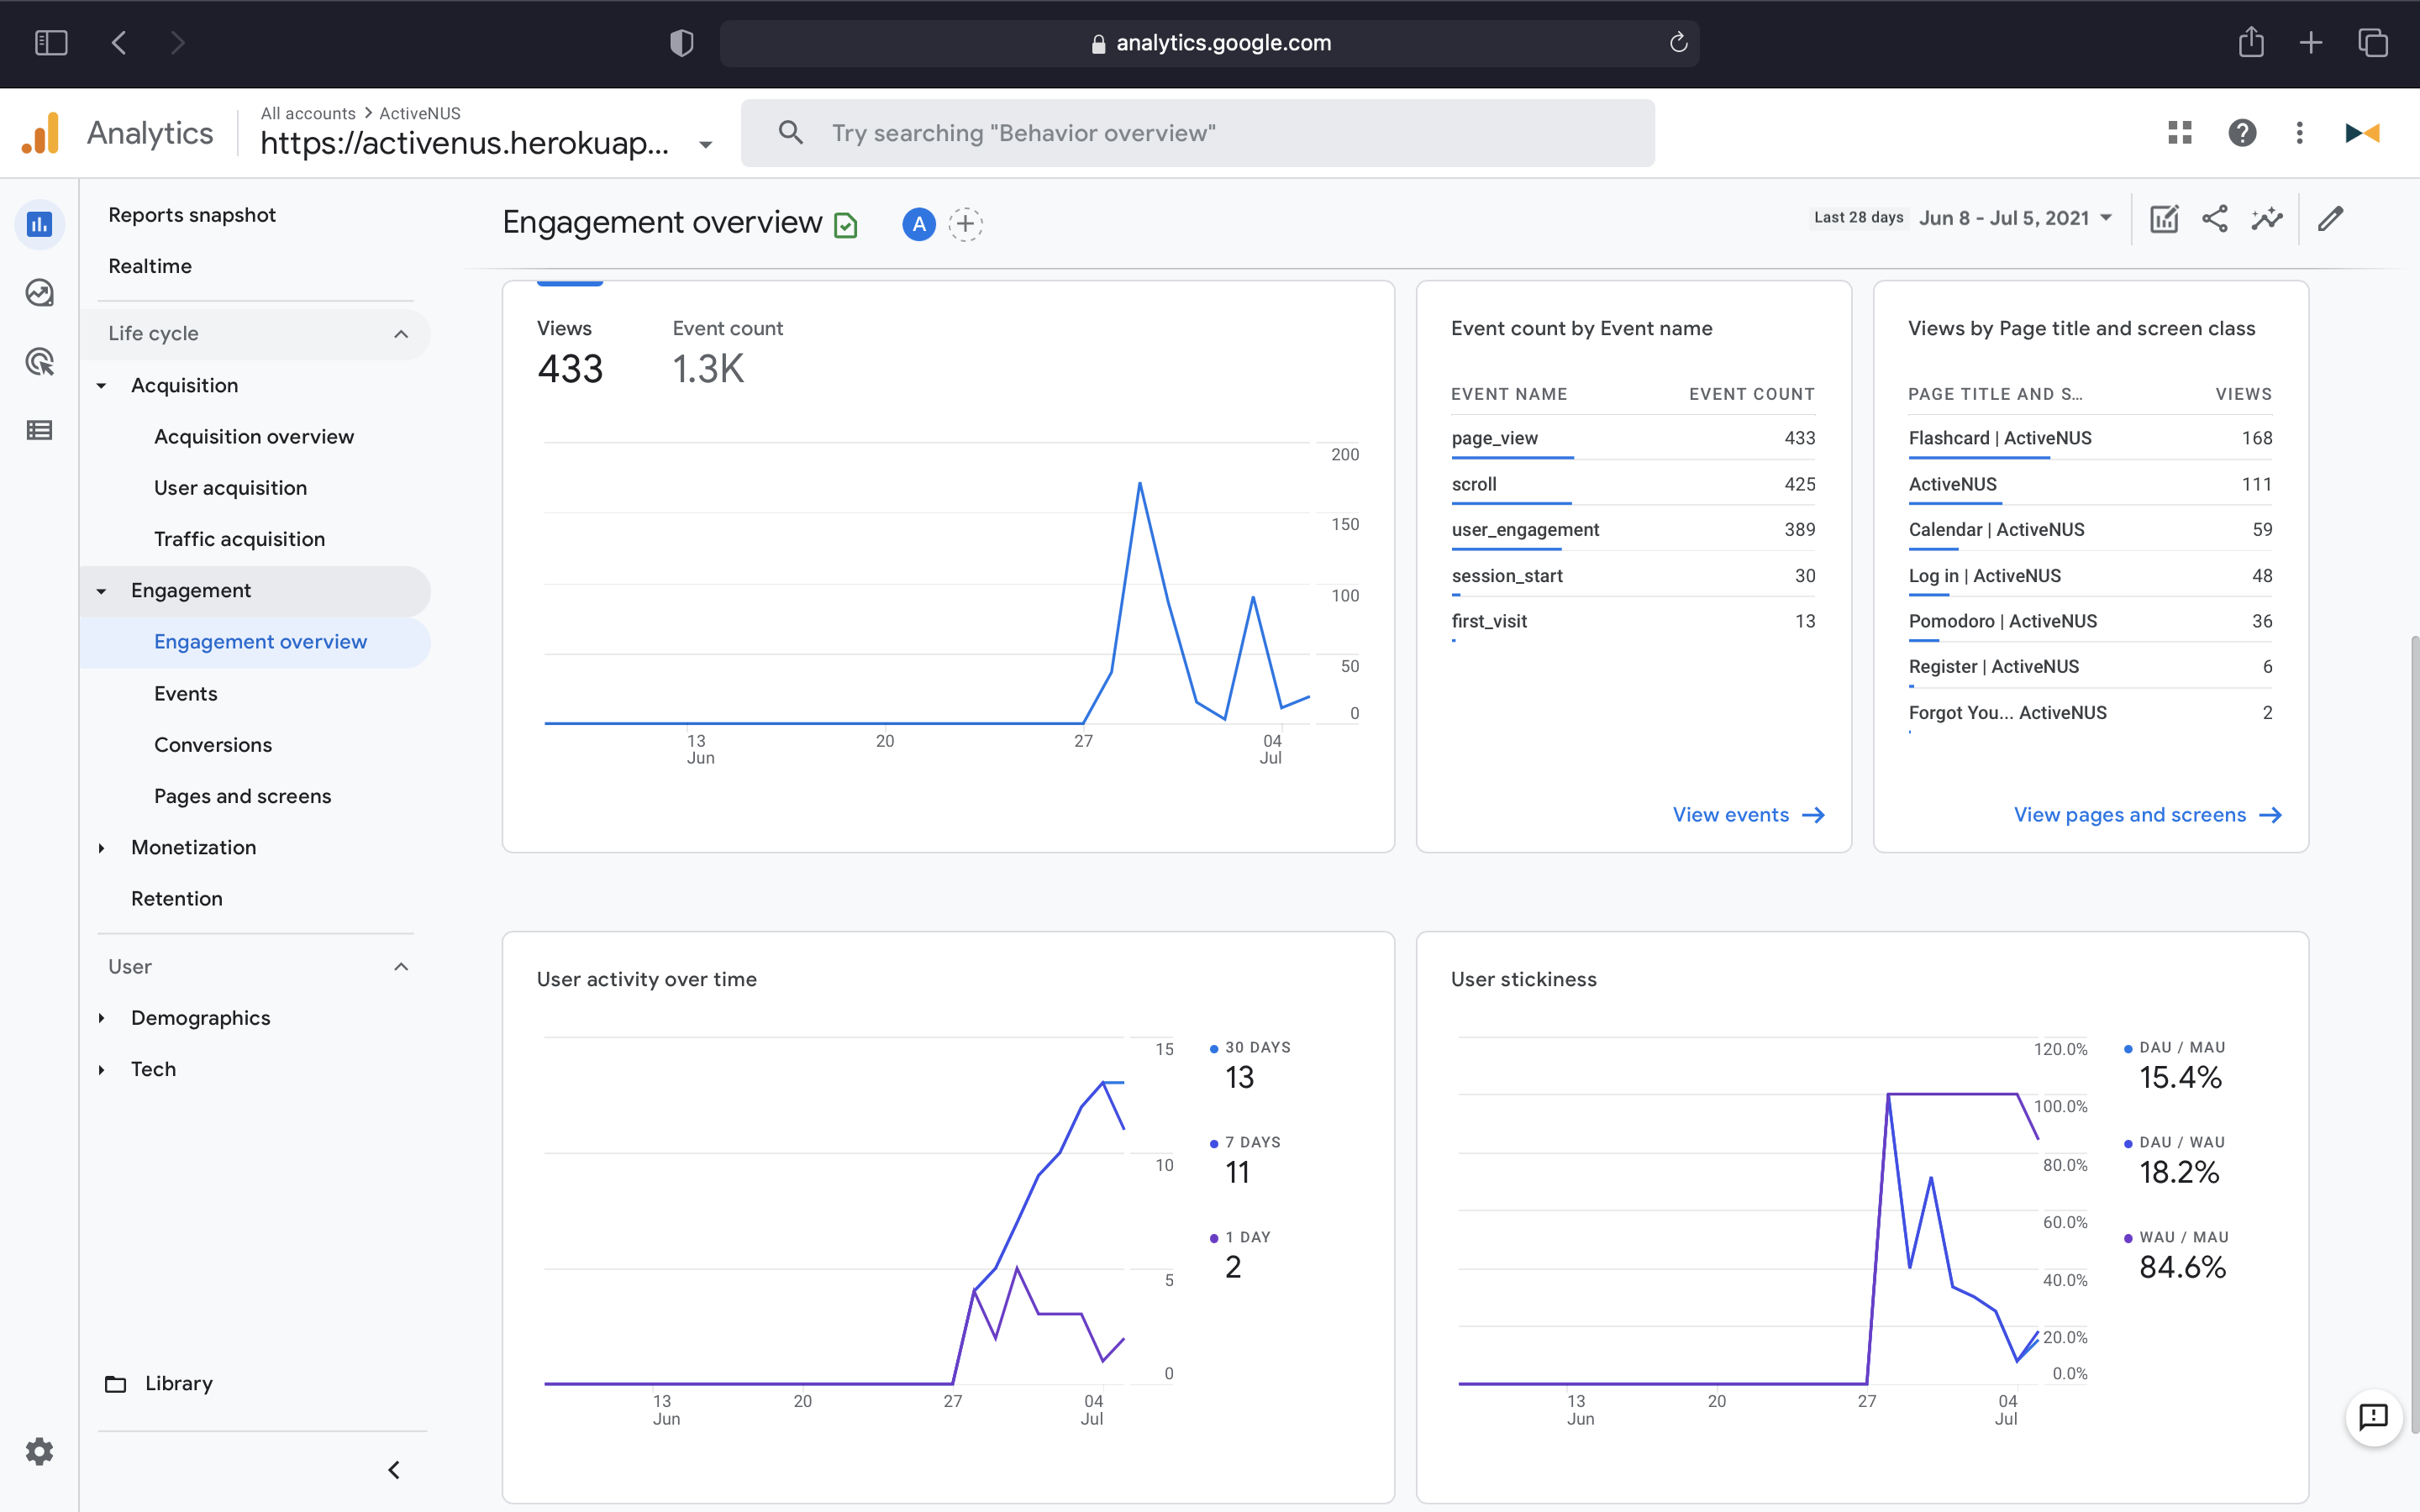Click Safari privacy shield icon
This screenshot has width=2420, height=1512.
[681, 43]
